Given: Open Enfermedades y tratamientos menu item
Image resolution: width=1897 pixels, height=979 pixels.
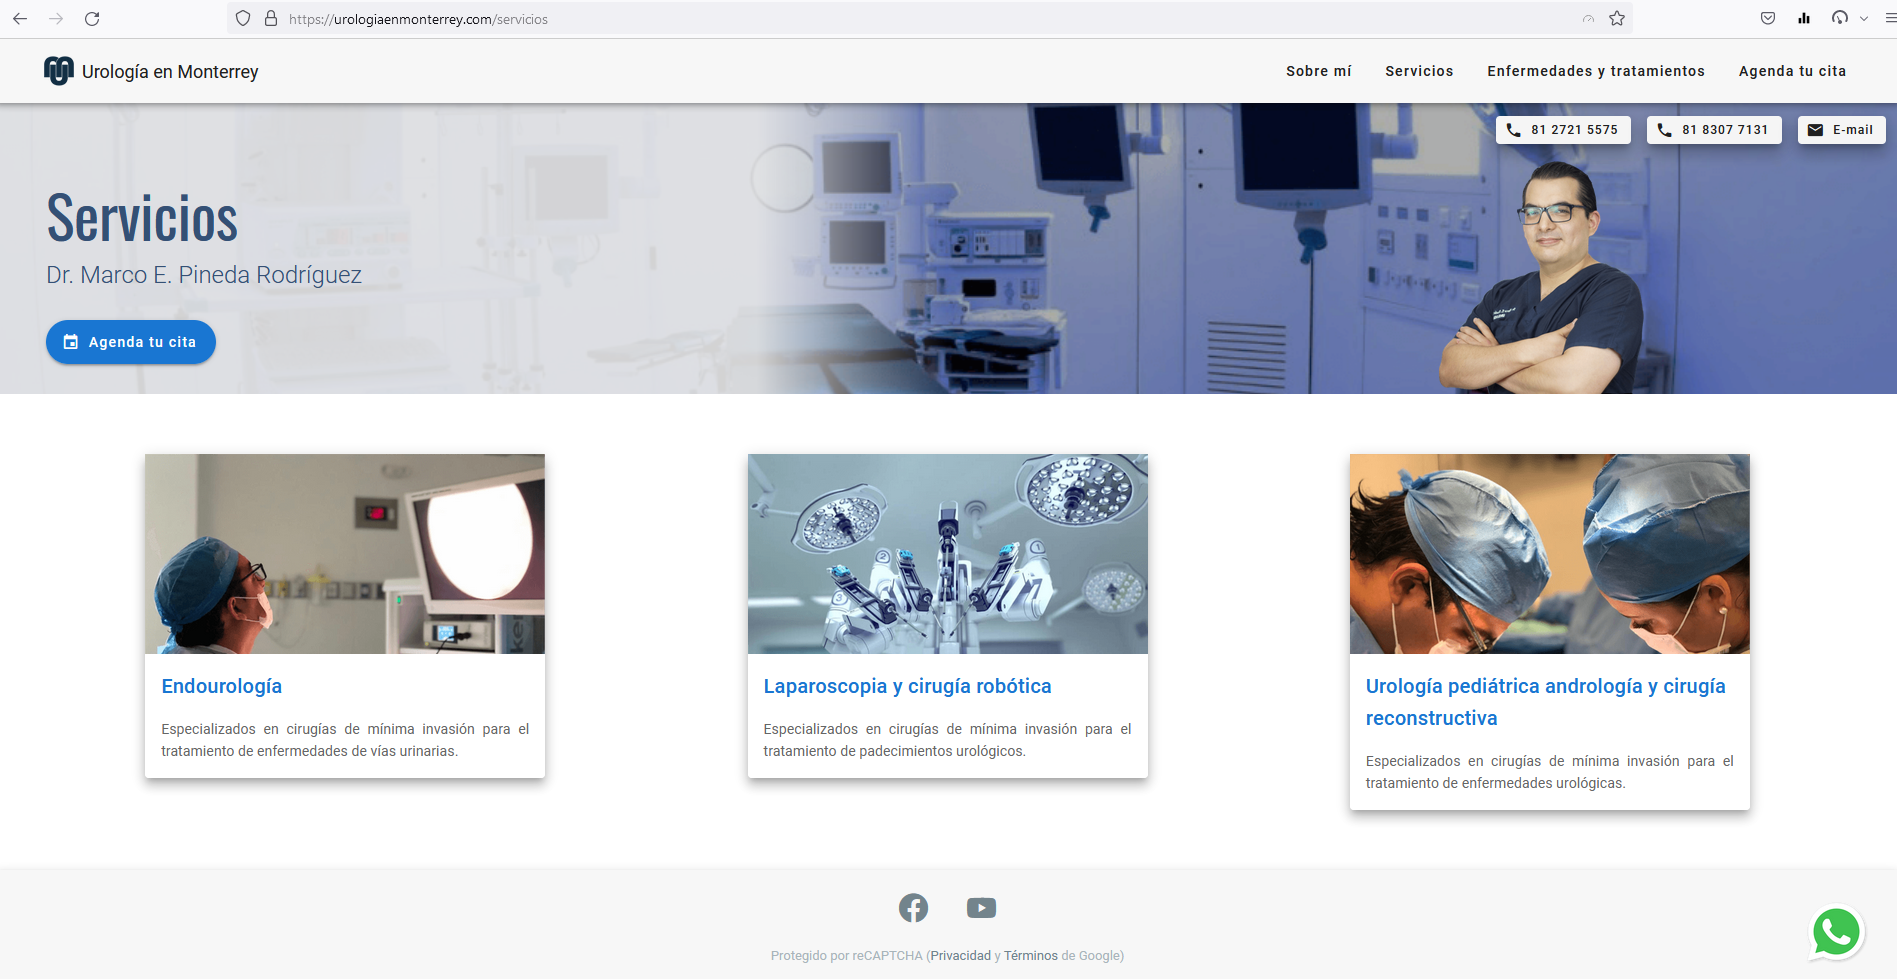Looking at the screenshot, I should coord(1595,71).
